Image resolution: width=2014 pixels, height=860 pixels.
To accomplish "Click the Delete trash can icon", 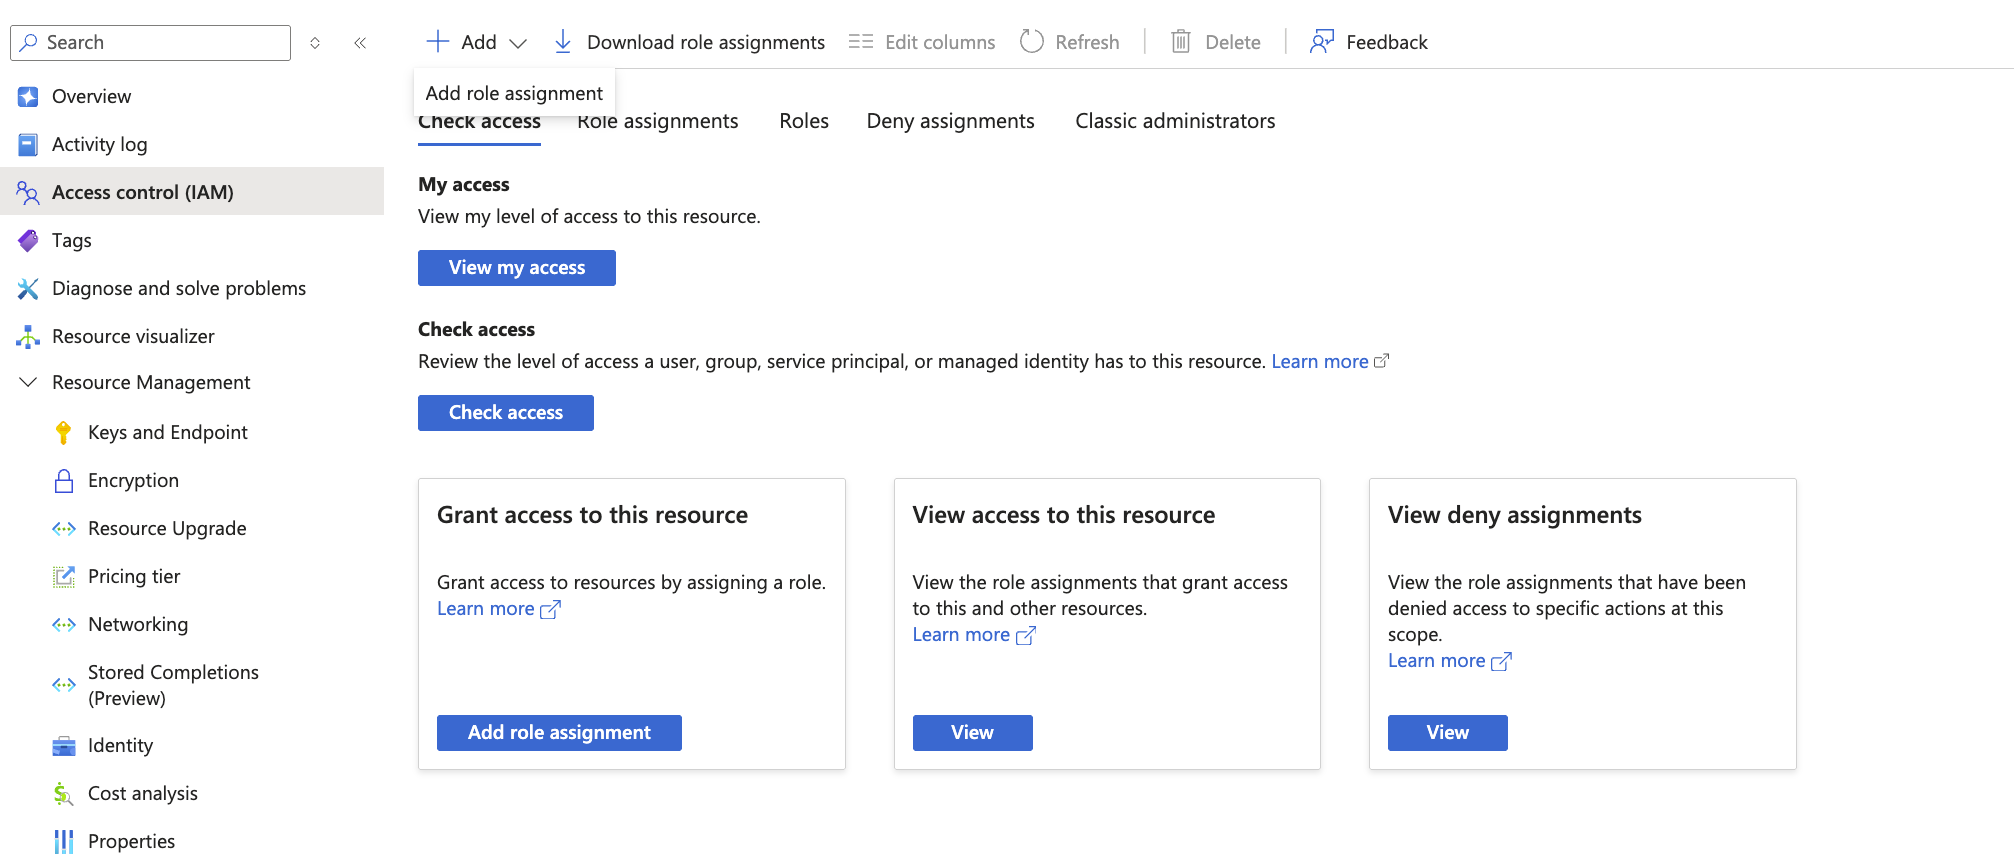I will [x=1181, y=42].
